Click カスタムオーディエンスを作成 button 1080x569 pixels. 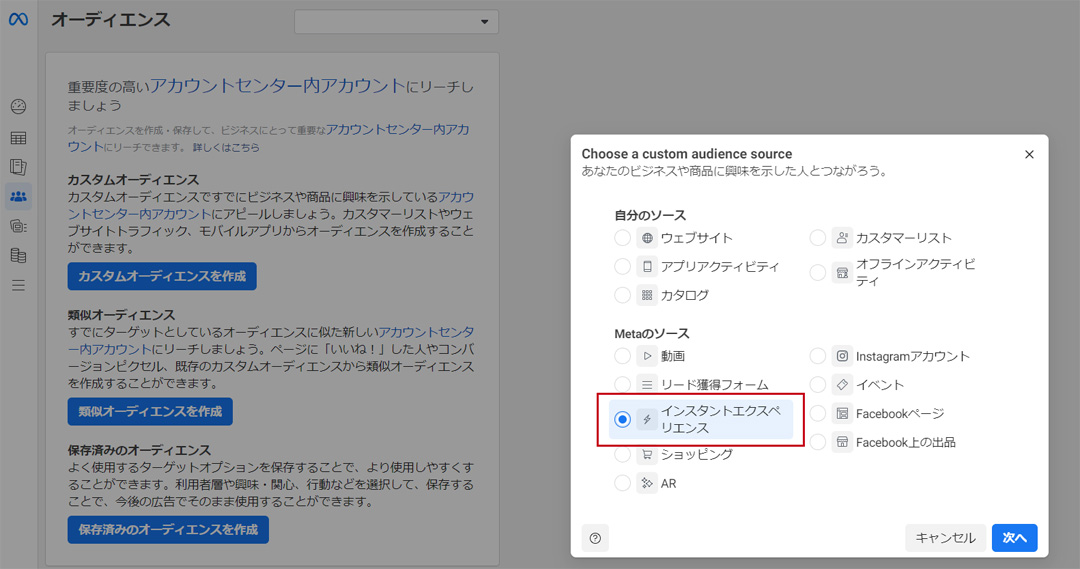pos(162,276)
